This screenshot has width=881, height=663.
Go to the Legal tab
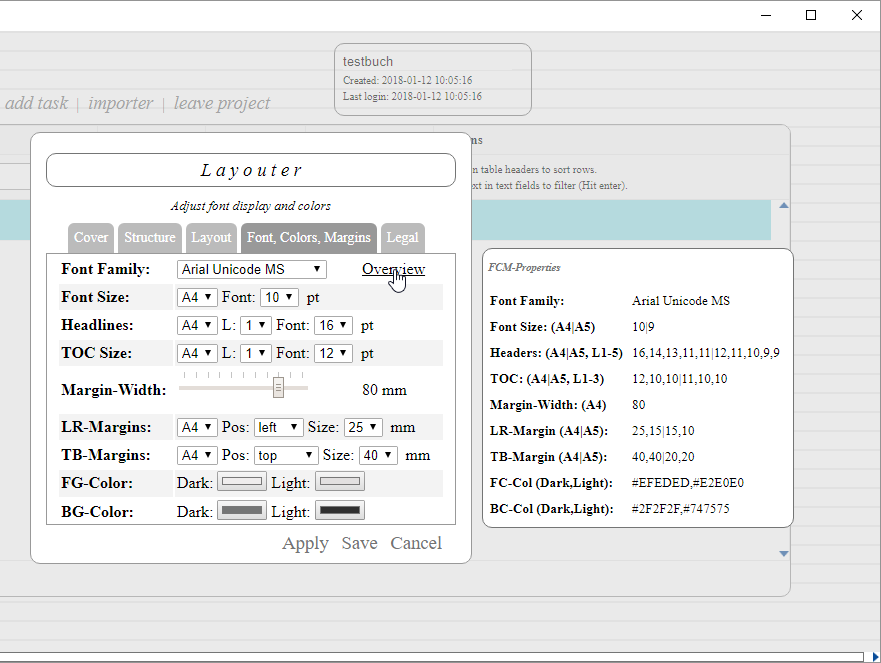click(402, 237)
